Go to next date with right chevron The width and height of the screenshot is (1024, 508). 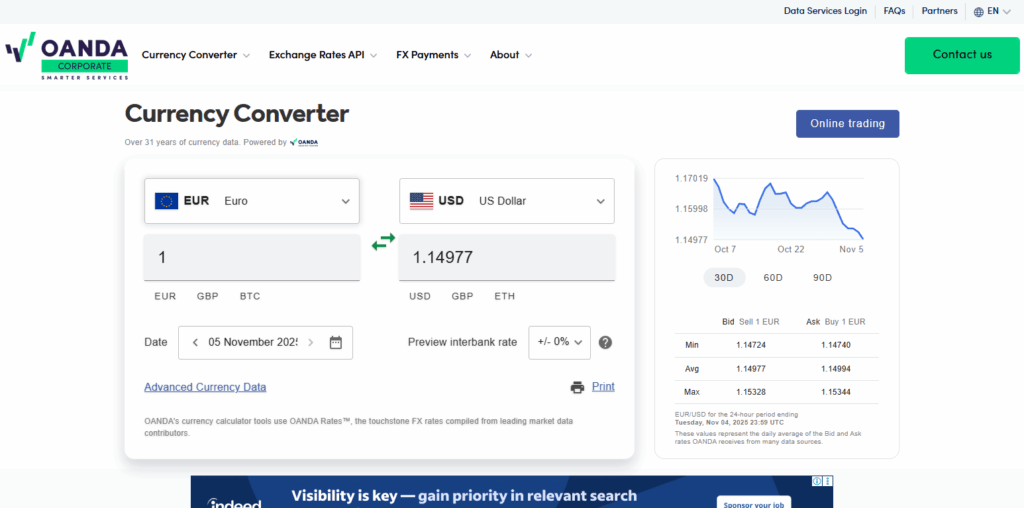pyautogui.click(x=311, y=342)
